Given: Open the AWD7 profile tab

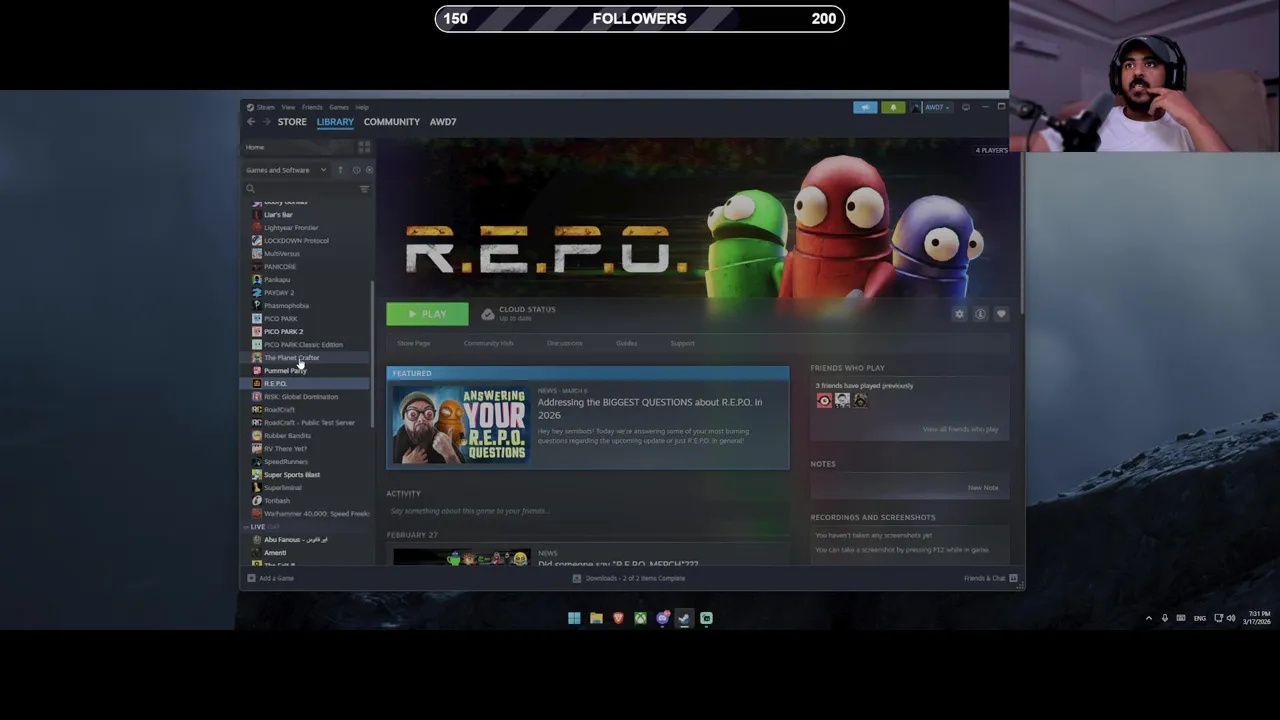Looking at the screenshot, I should point(443,122).
